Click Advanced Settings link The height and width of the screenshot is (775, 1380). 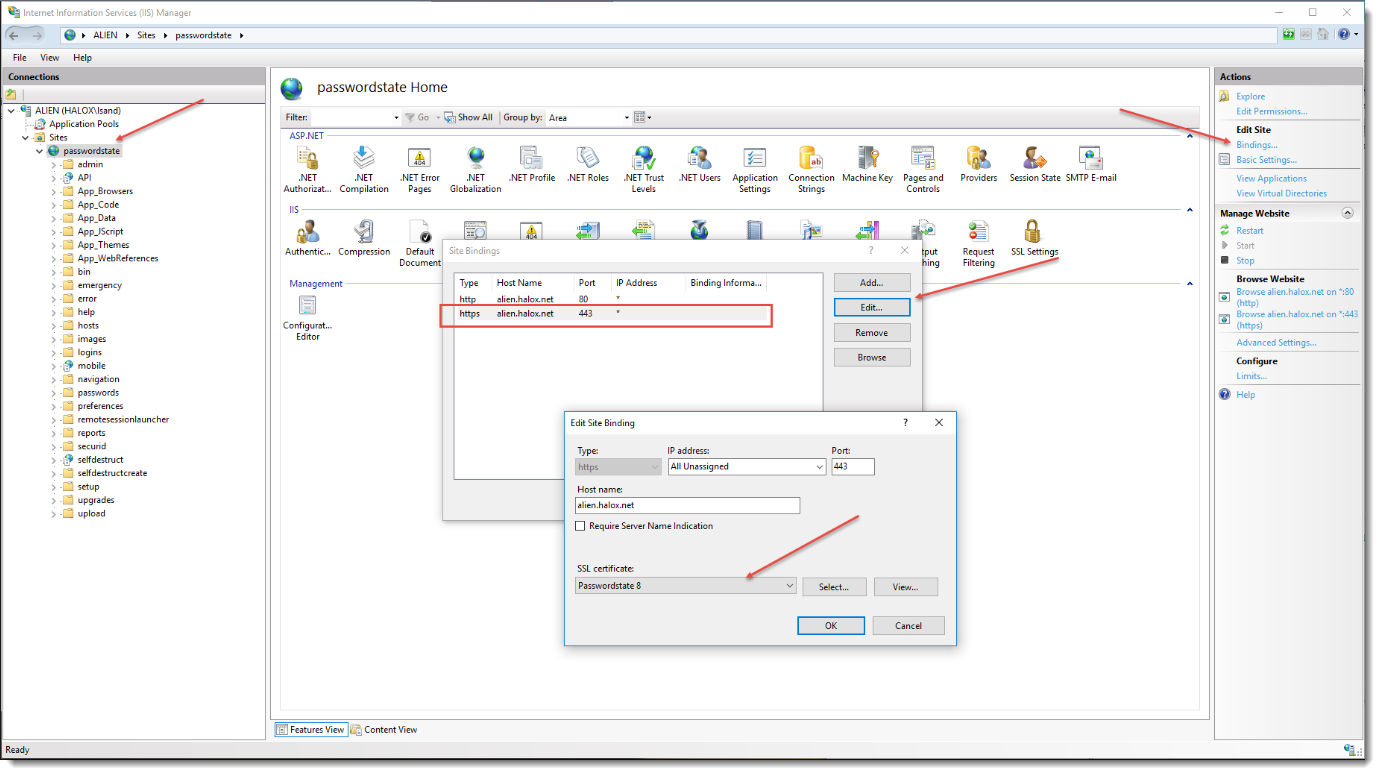coord(1276,342)
